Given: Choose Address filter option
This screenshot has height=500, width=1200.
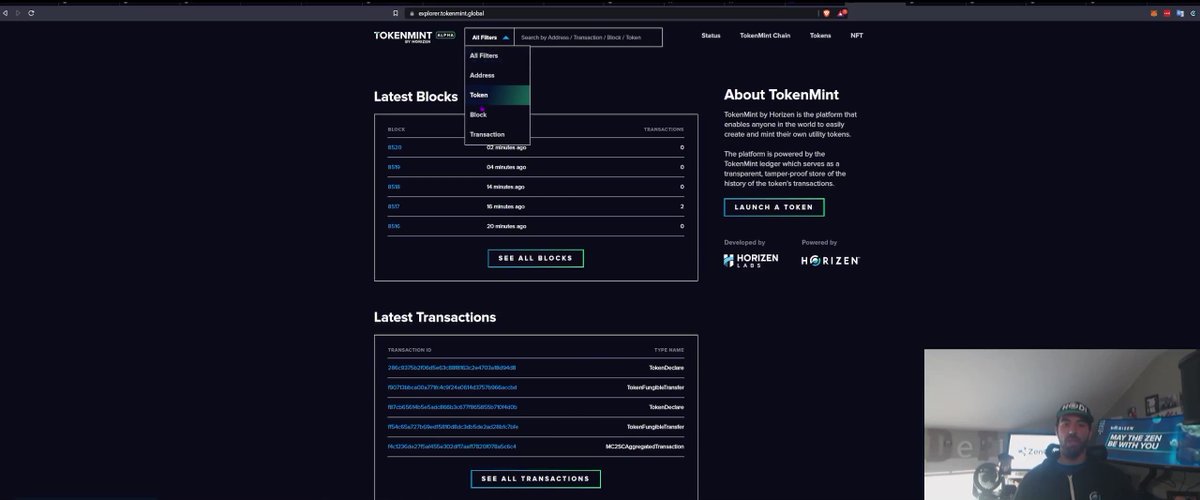Looking at the screenshot, I should pos(497,75).
